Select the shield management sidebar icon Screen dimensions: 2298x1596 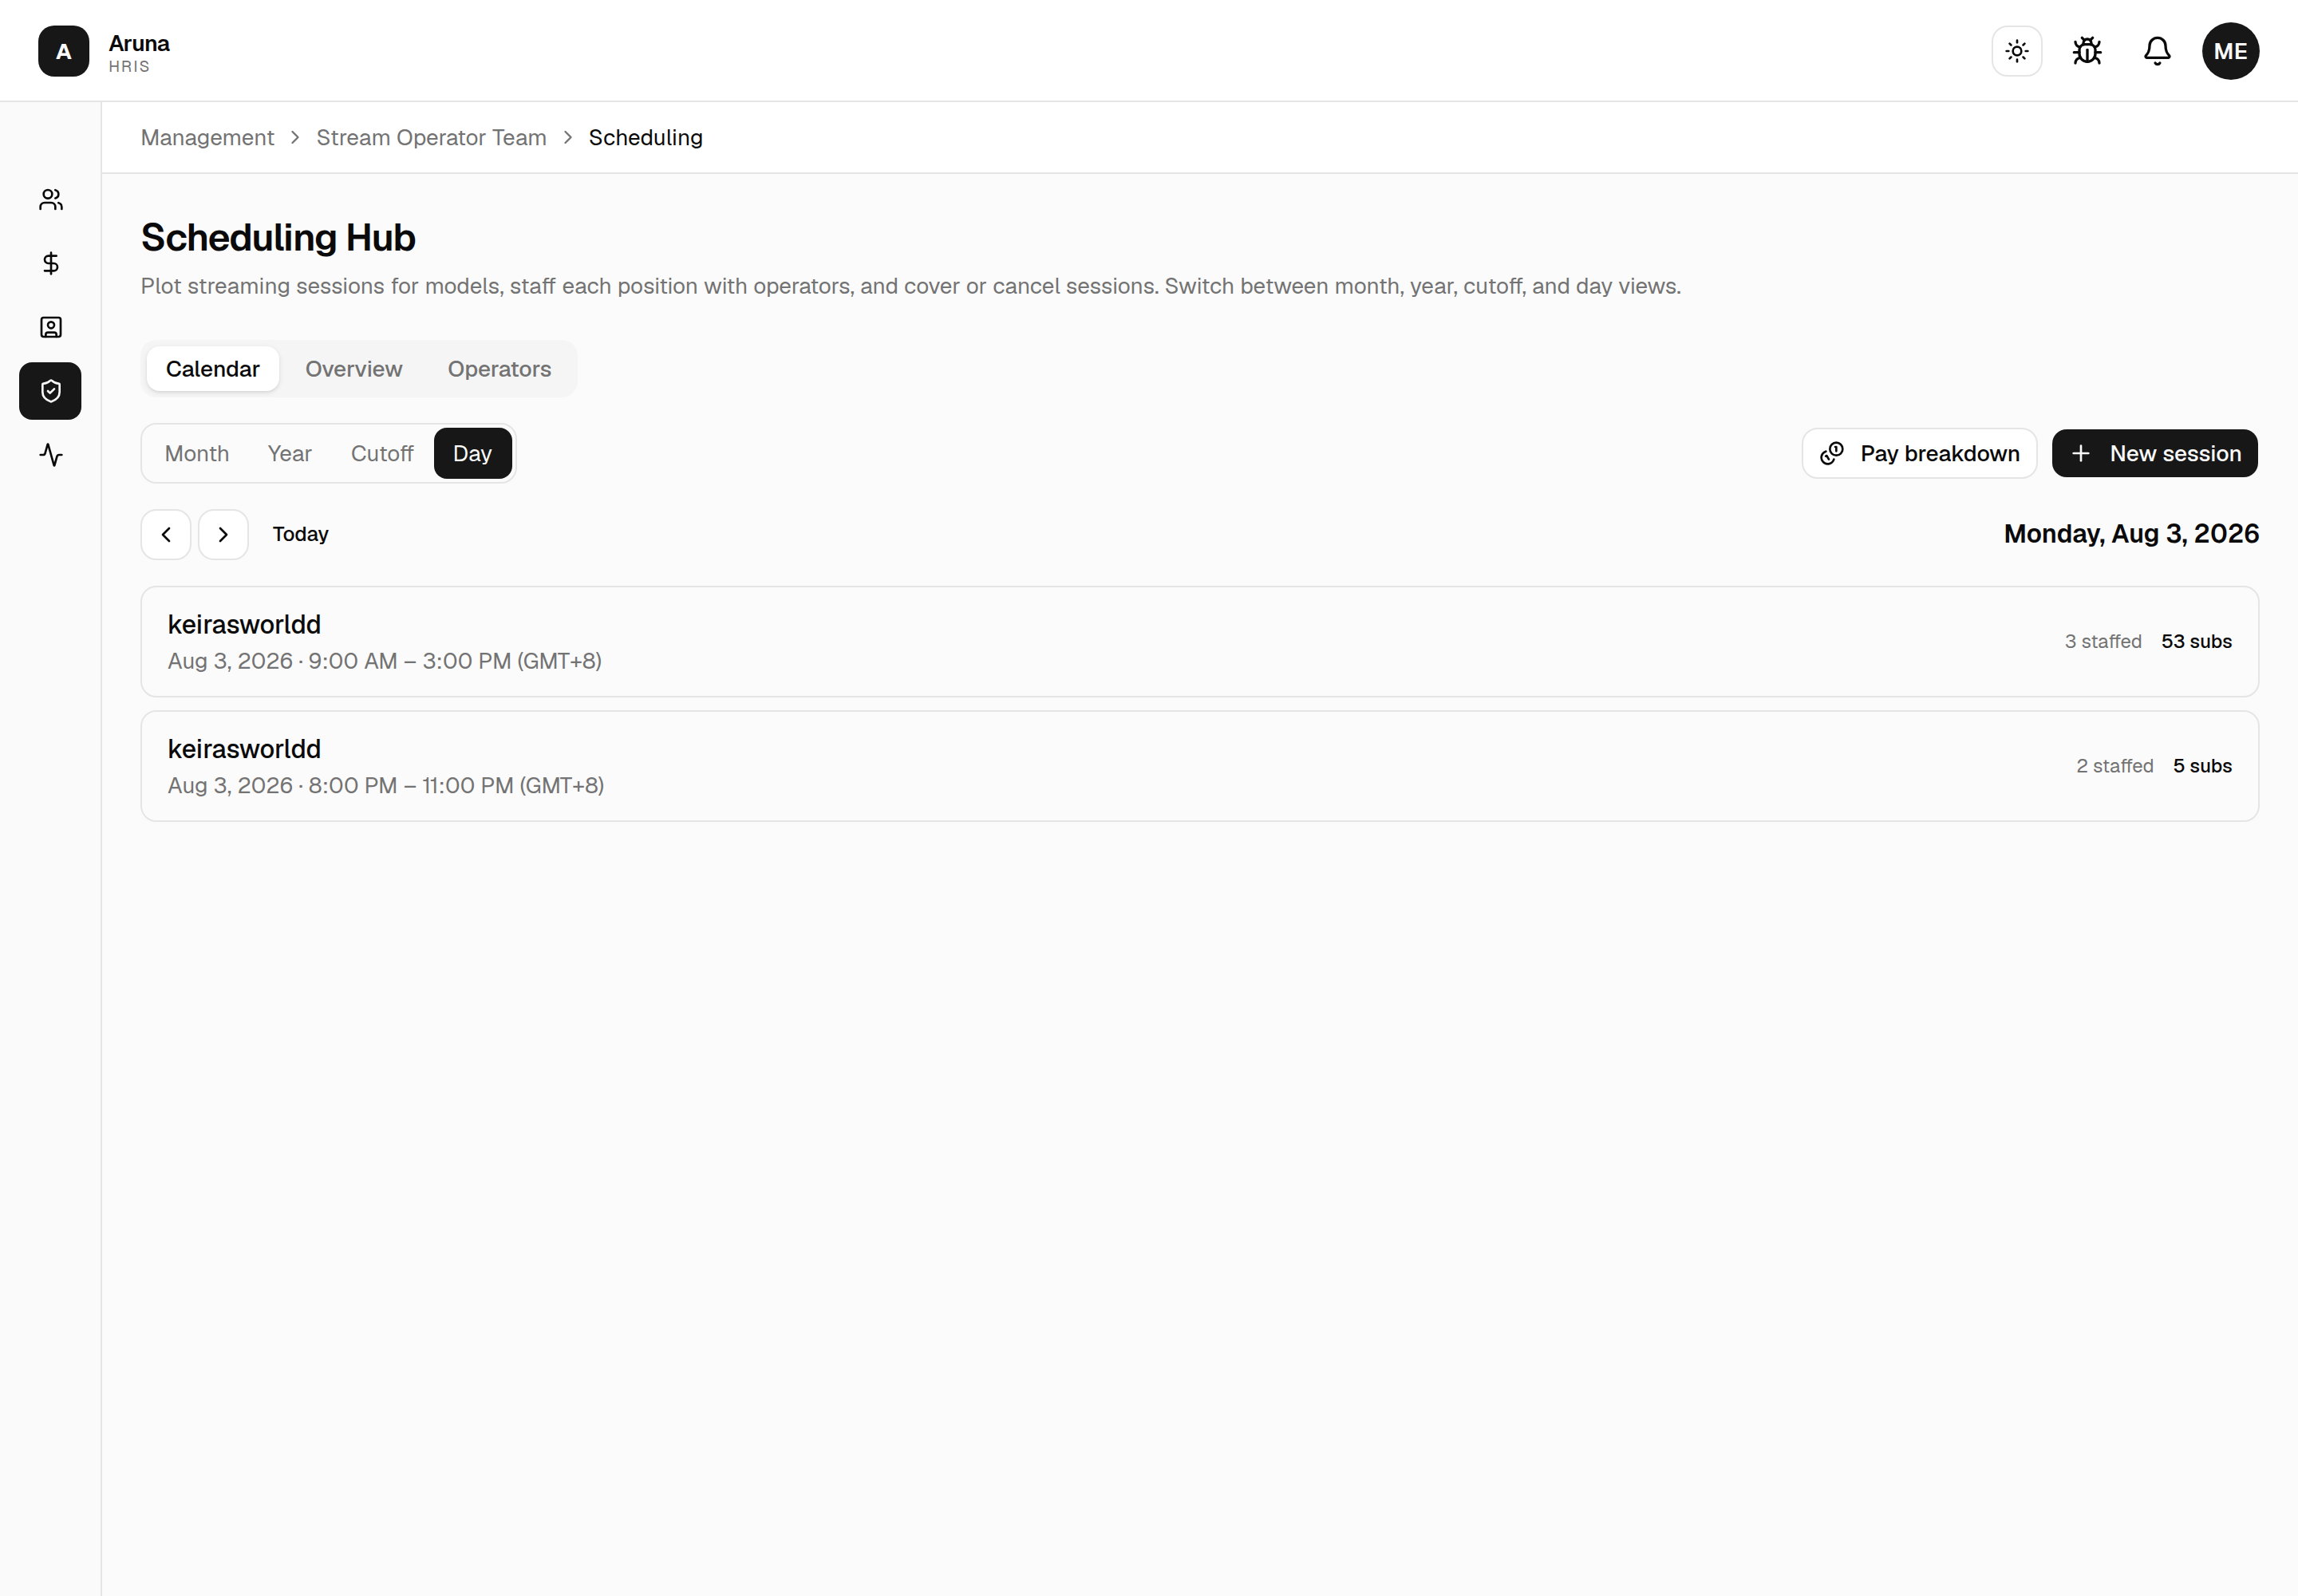click(x=51, y=391)
